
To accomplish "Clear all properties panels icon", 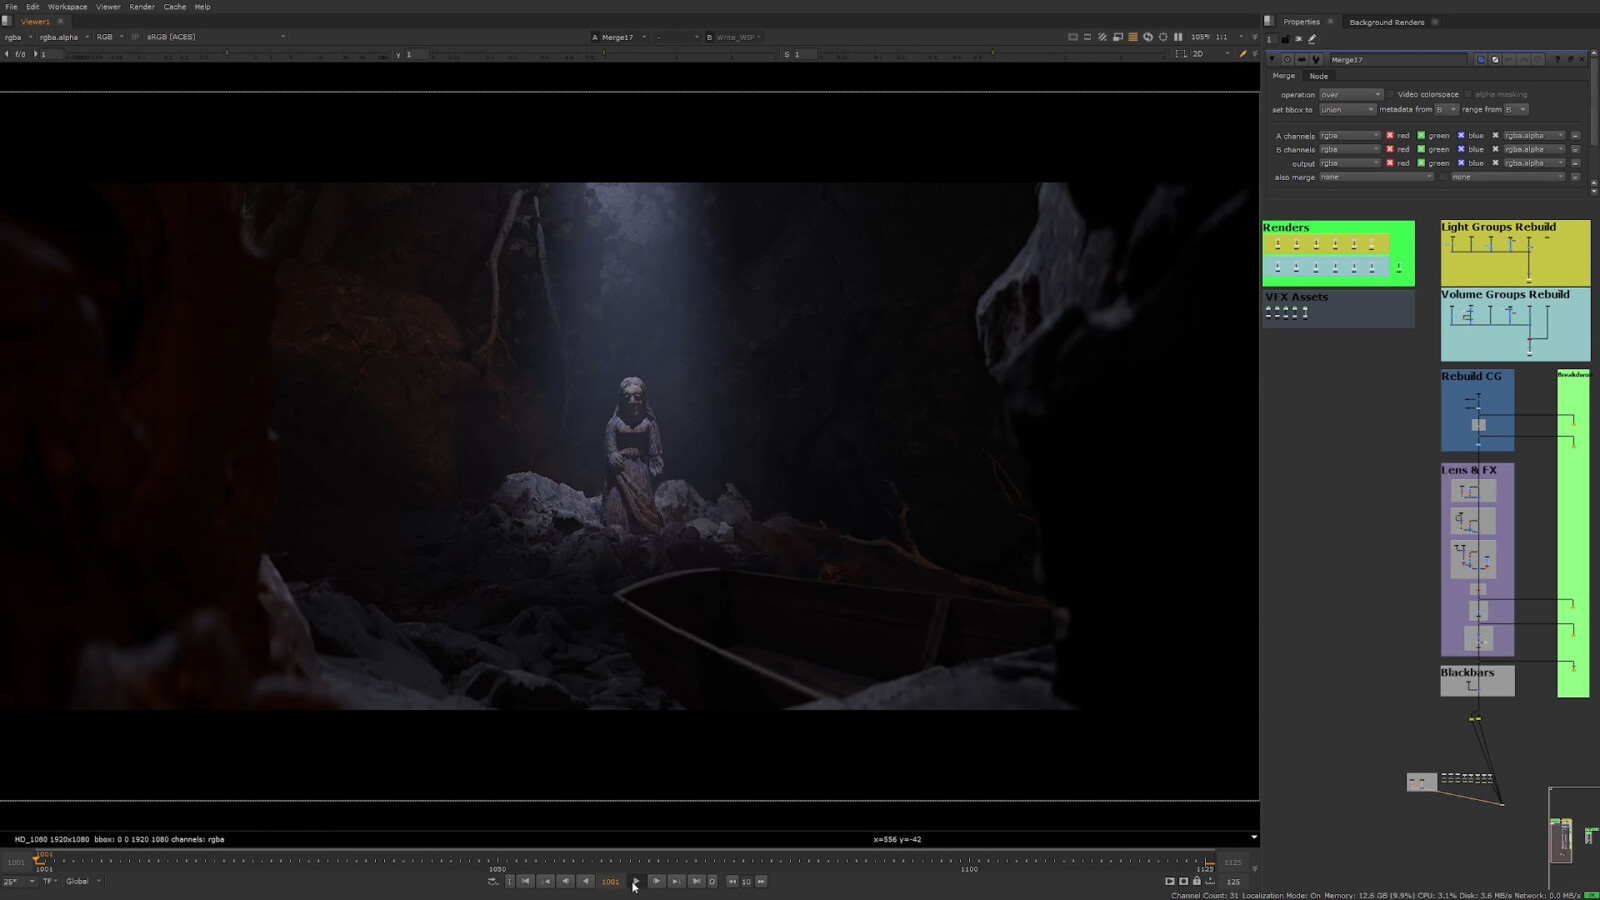I will click(1298, 39).
